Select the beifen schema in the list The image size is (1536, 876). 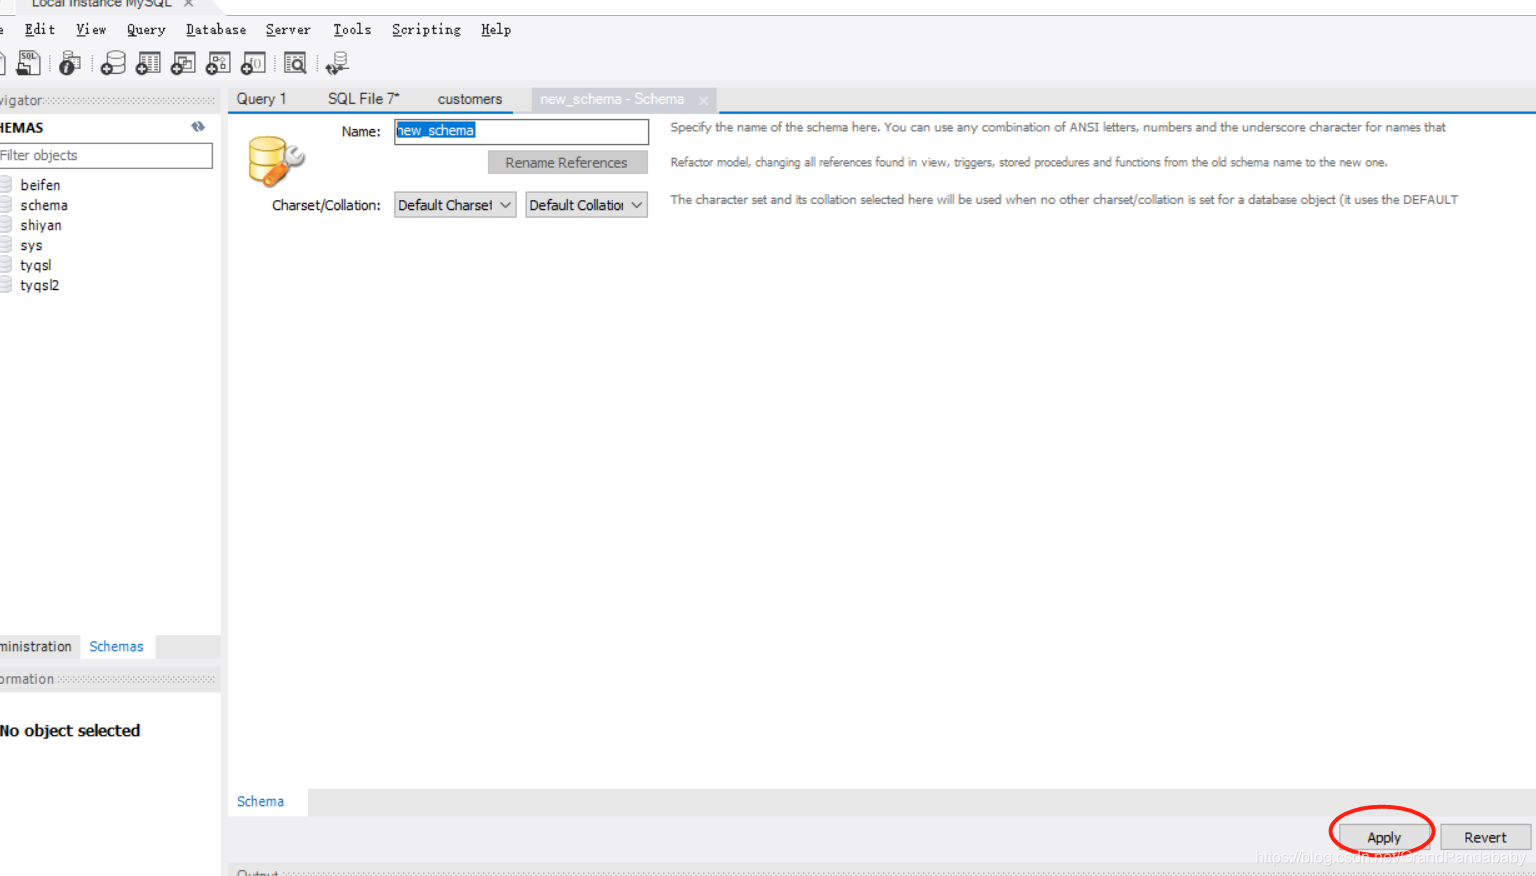click(40, 185)
